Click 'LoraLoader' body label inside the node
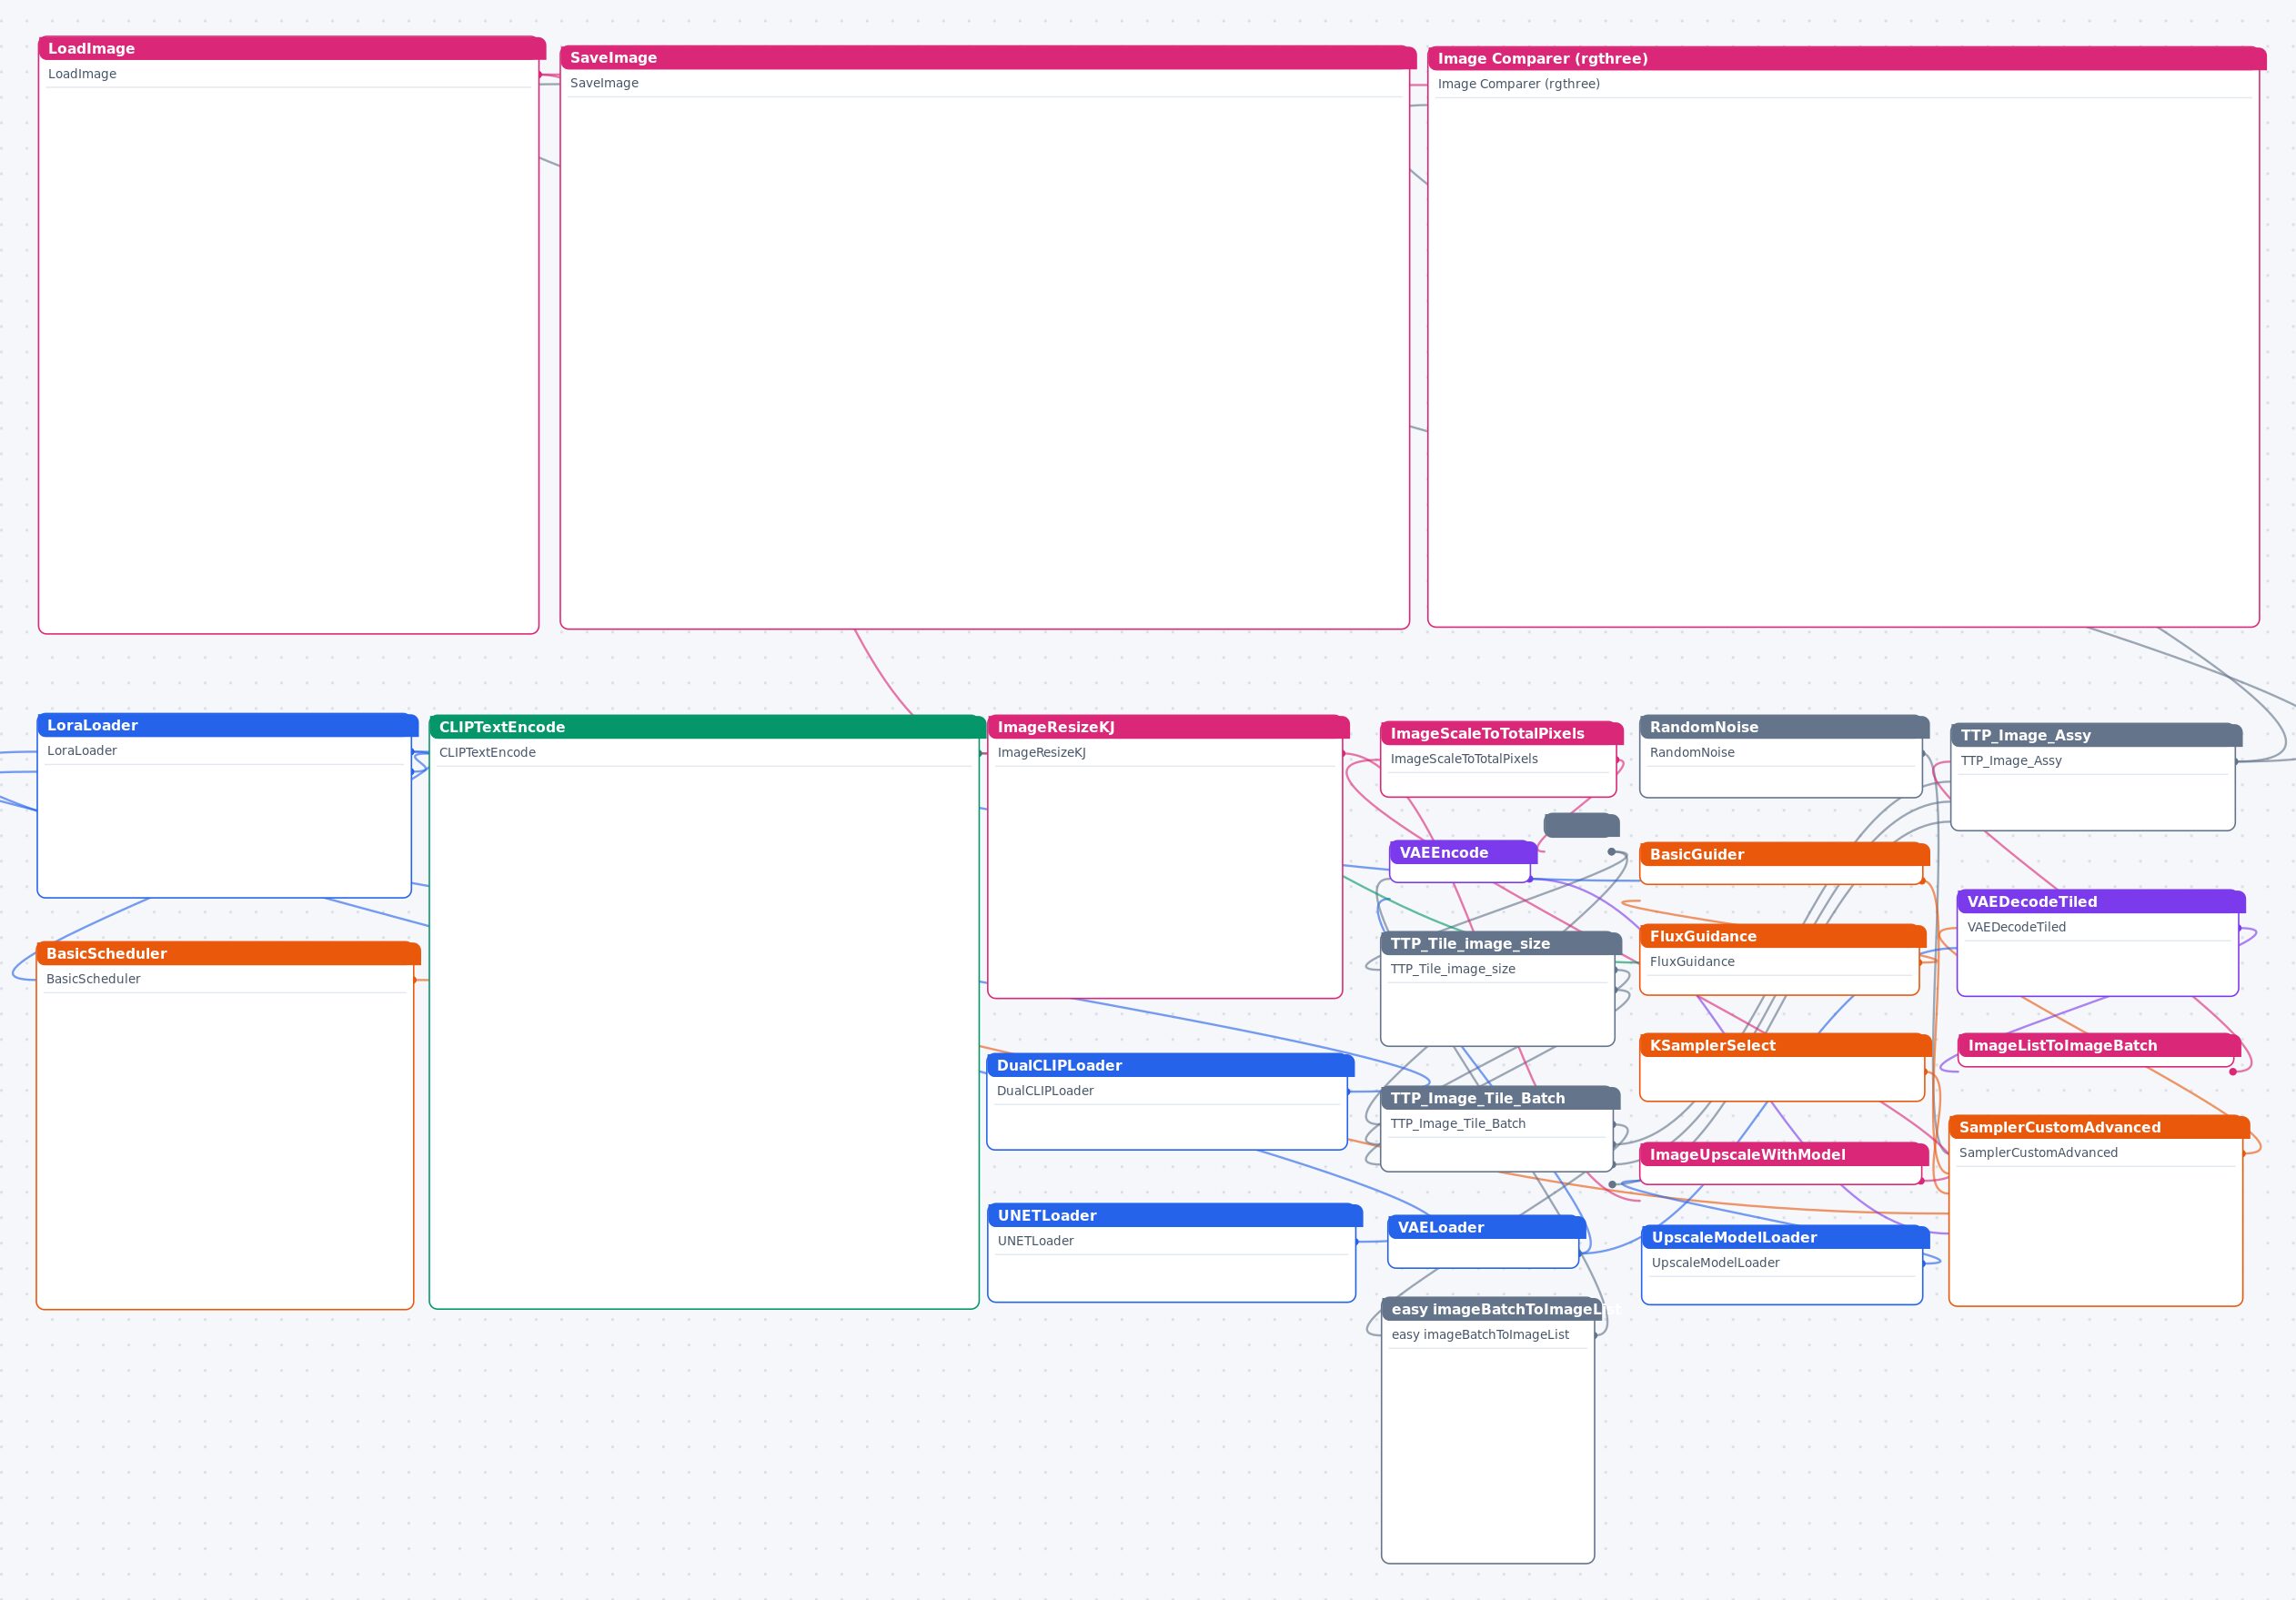This screenshot has width=2296, height=1600. pyautogui.click(x=82, y=750)
